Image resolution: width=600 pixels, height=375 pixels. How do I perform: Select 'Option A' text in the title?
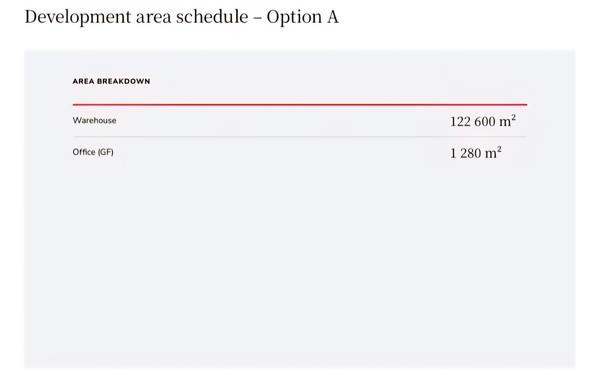click(302, 18)
